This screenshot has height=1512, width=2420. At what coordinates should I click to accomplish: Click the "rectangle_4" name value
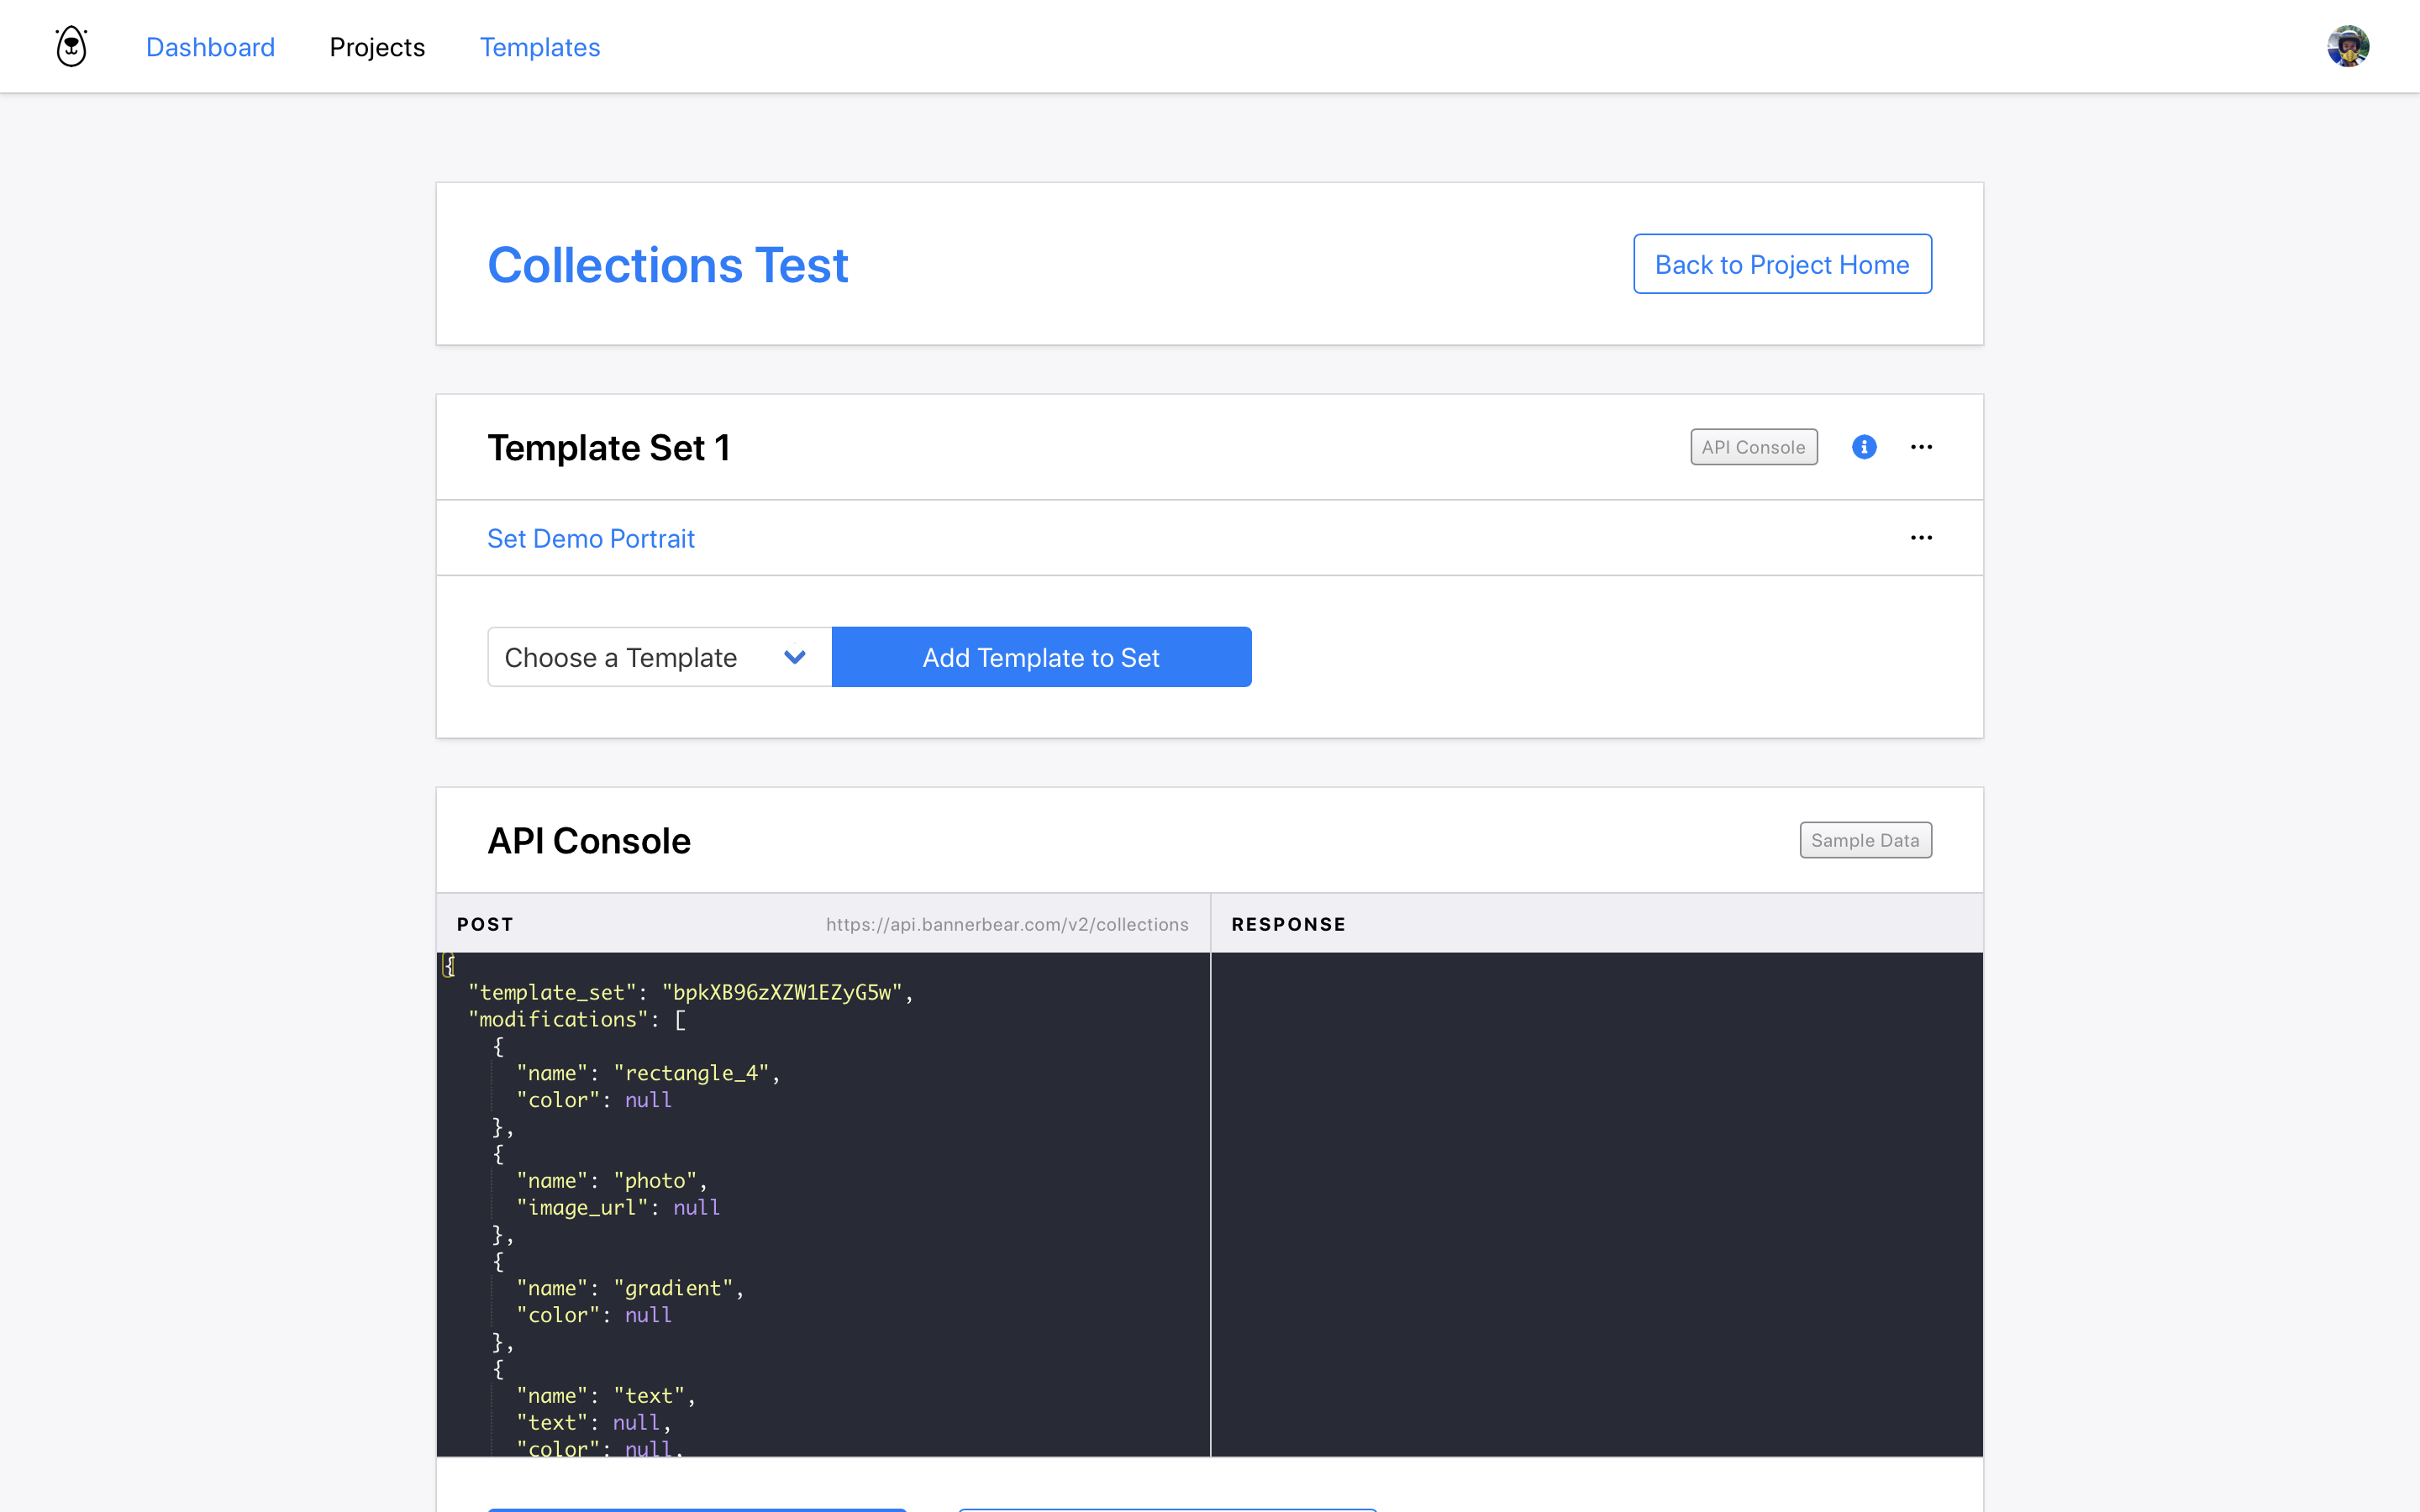(691, 1073)
